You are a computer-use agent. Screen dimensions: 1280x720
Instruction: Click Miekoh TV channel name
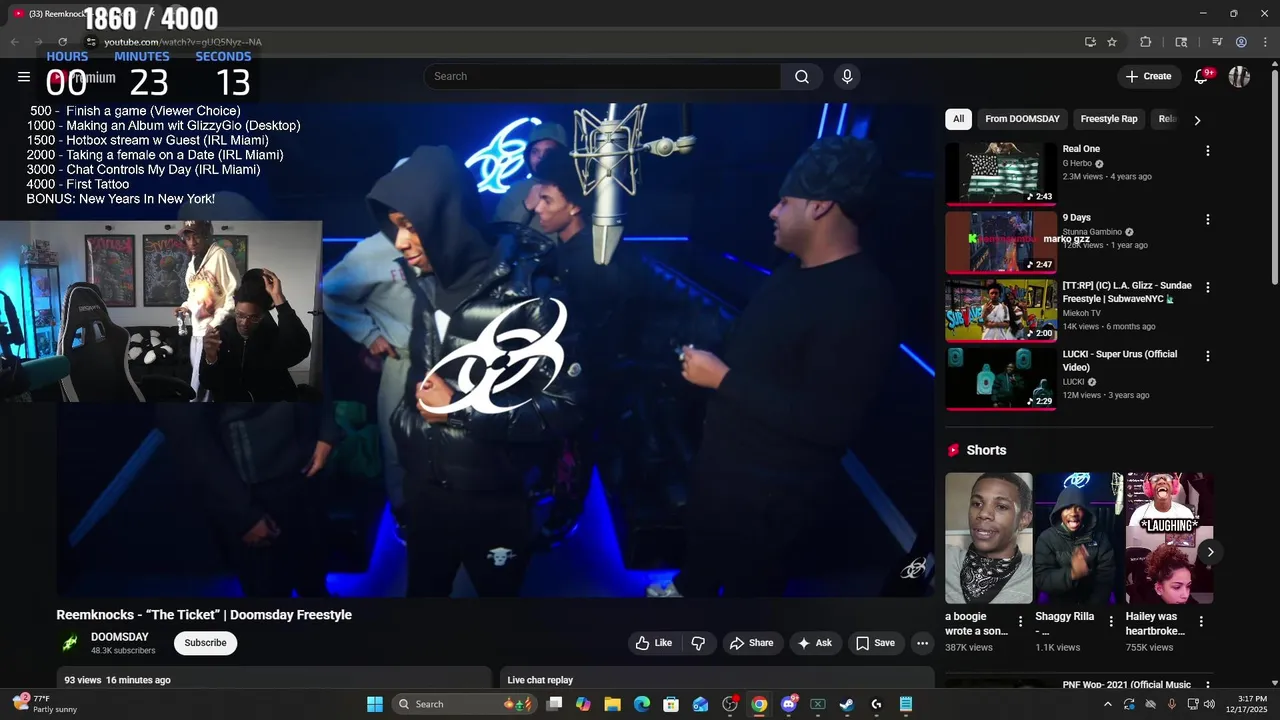(1081, 313)
